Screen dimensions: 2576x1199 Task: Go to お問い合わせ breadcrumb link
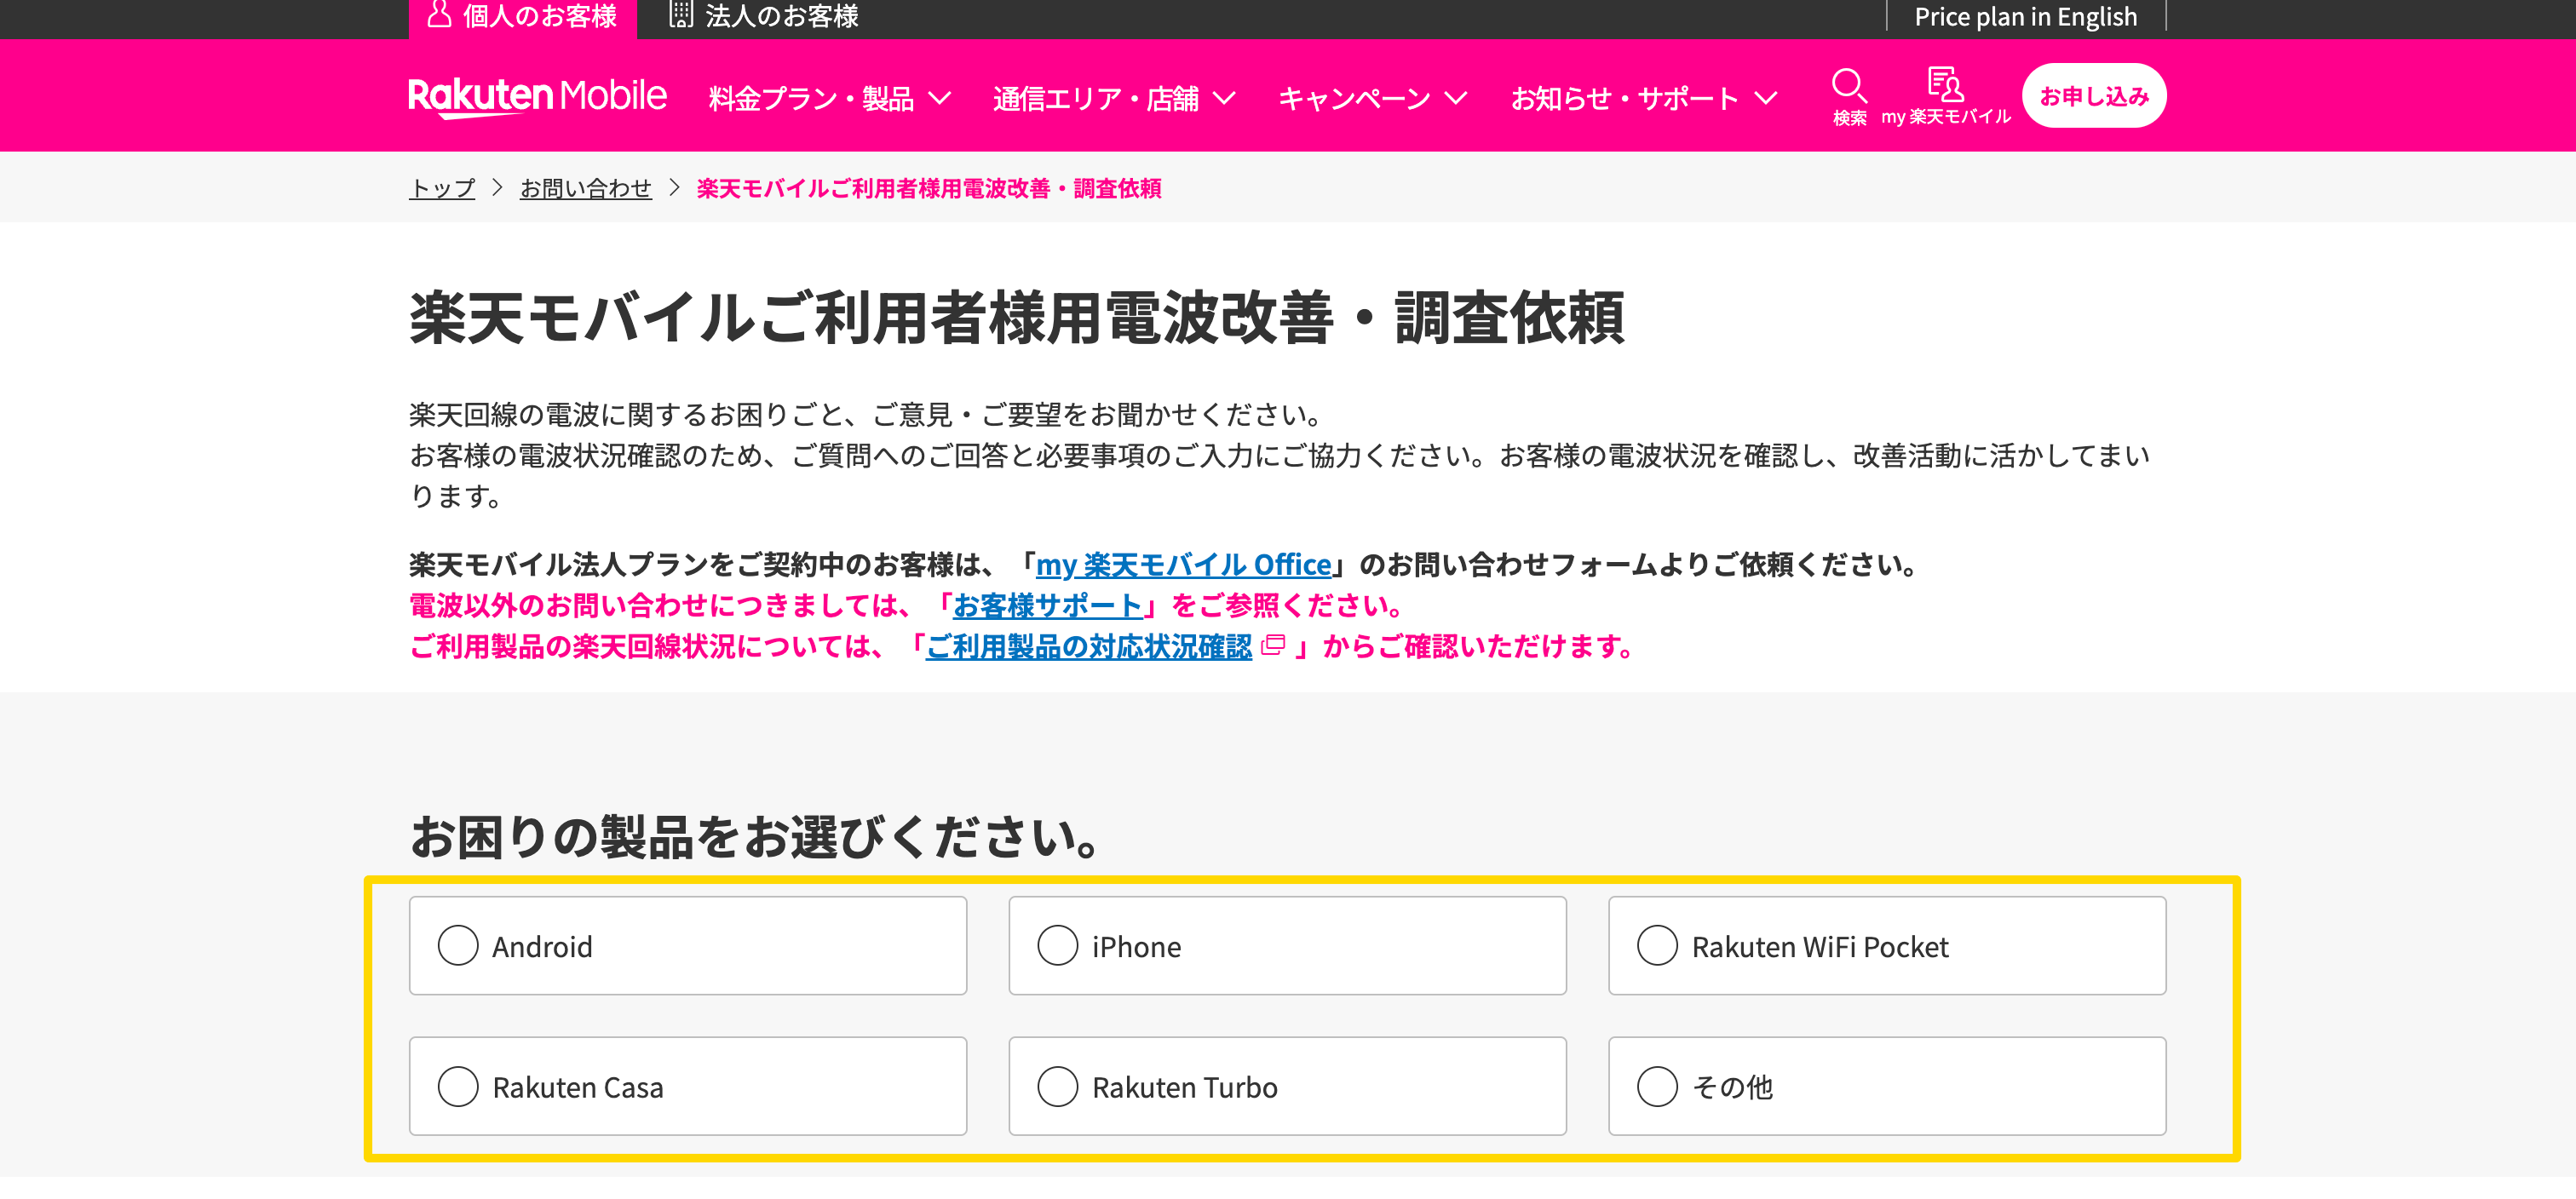point(586,188)
